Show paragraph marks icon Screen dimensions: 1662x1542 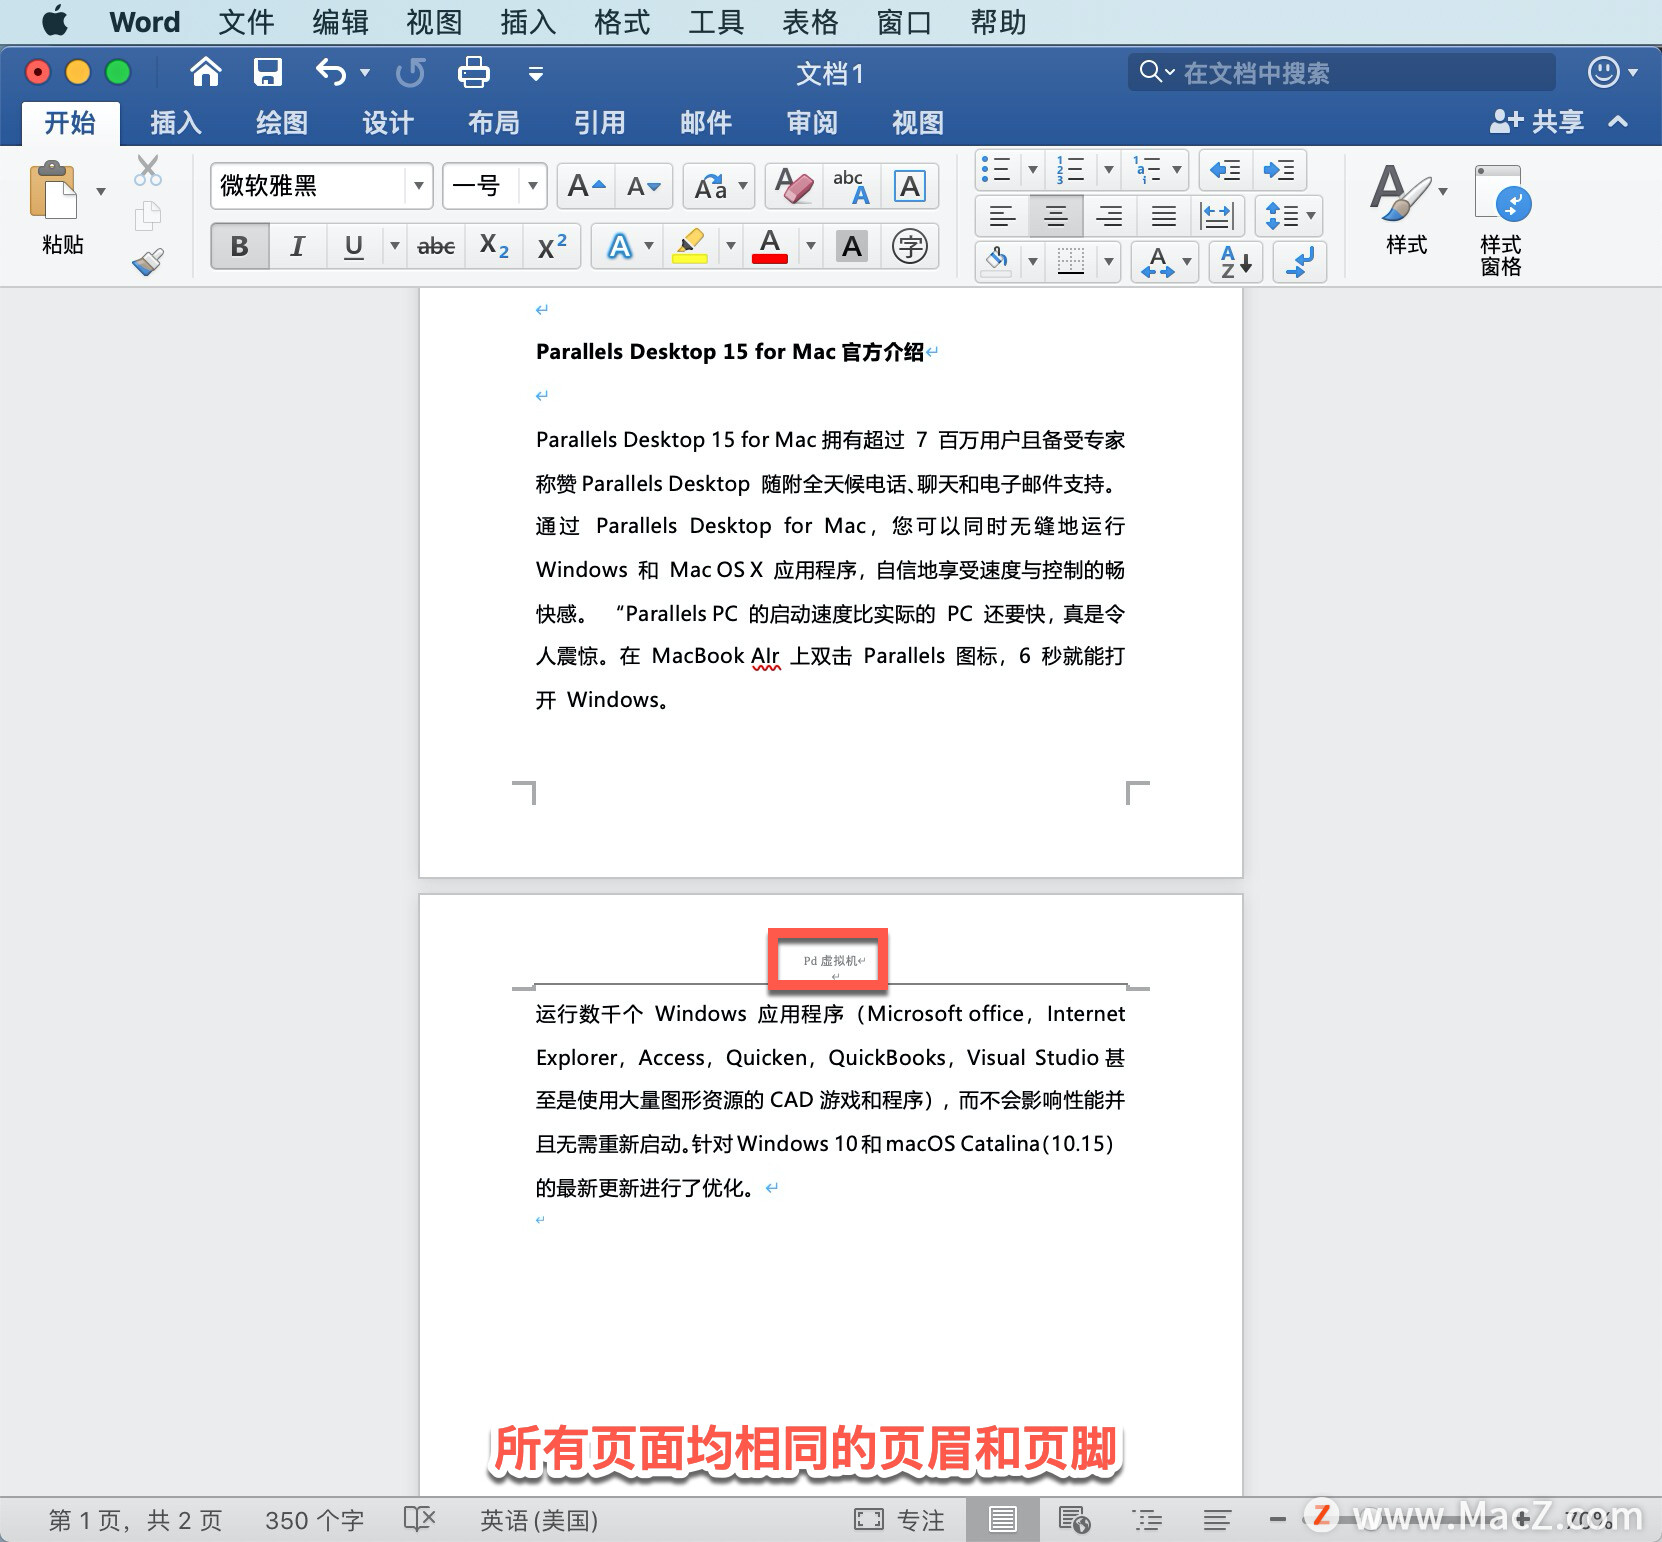click(1300, 262)
